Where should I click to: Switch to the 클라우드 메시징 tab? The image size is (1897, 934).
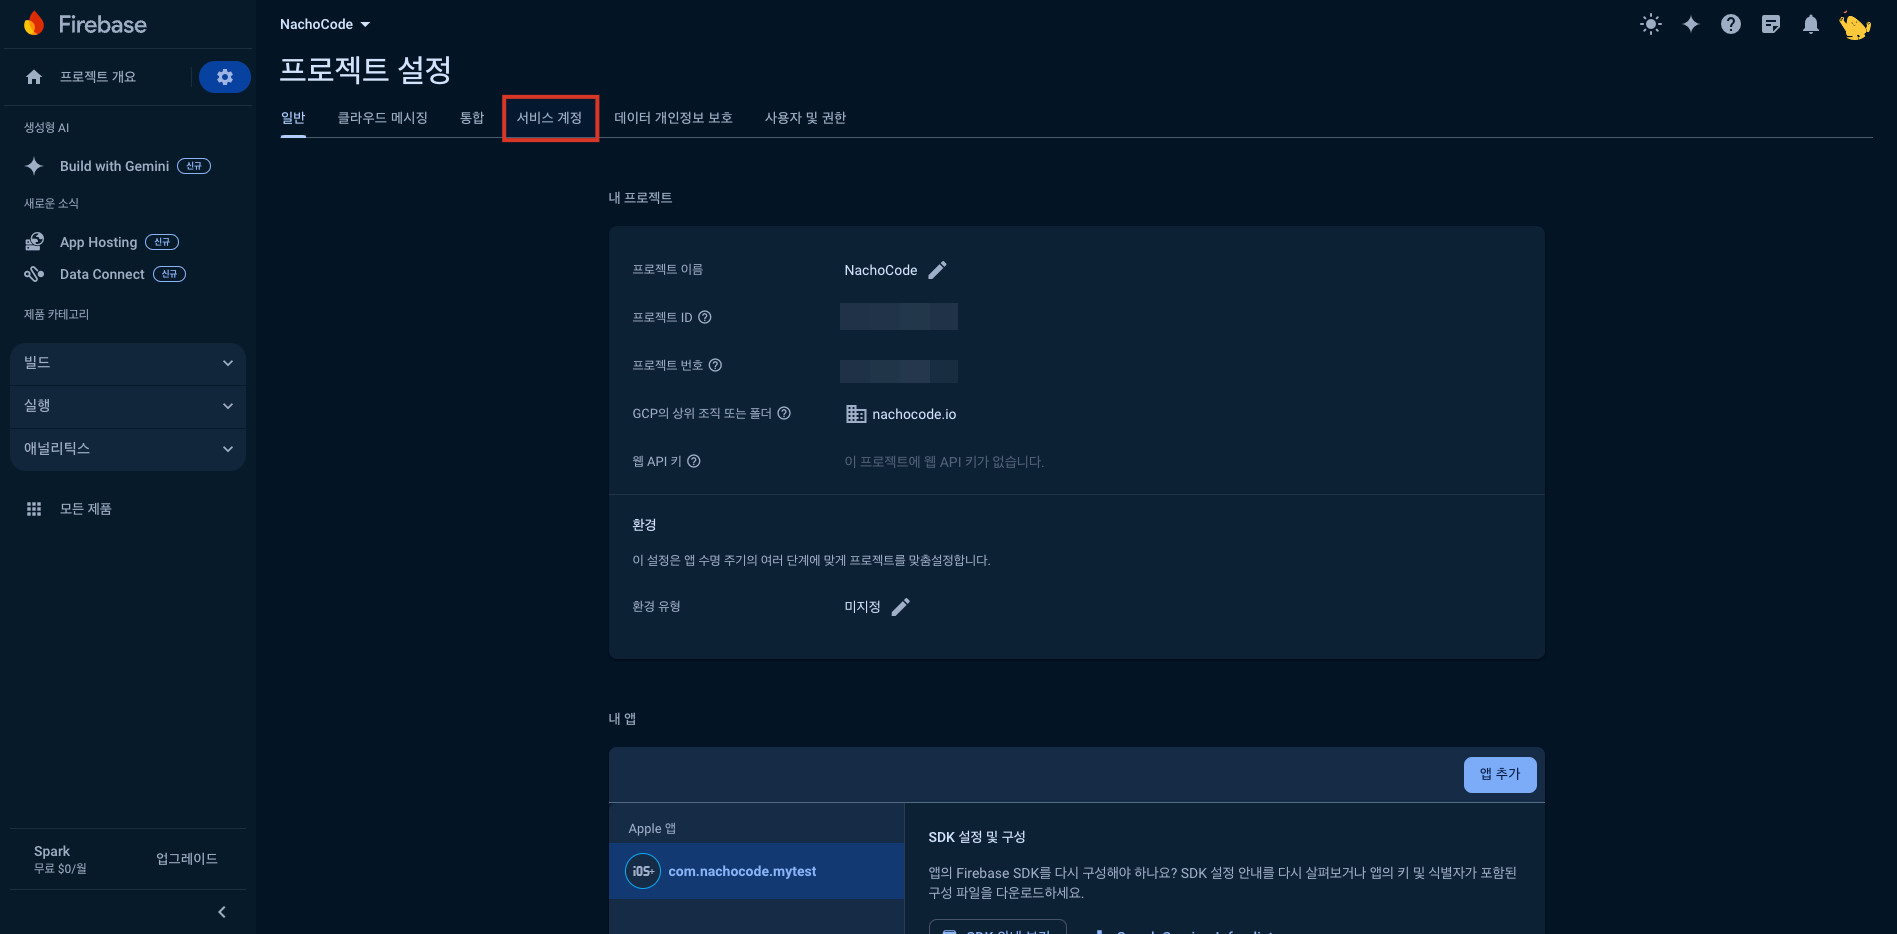click(x=383, y=118)
